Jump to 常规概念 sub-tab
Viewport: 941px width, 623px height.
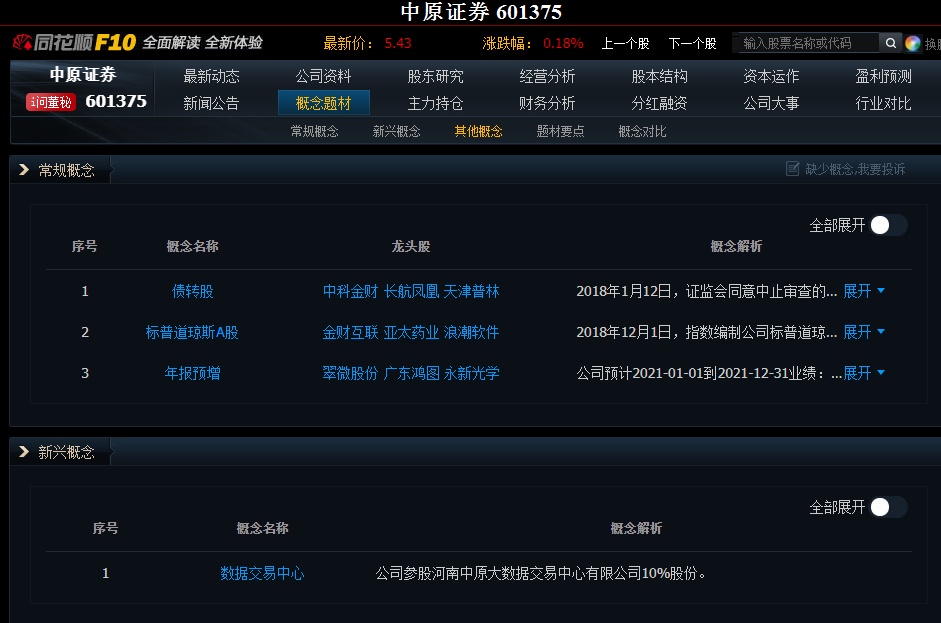tap(314, 131)
